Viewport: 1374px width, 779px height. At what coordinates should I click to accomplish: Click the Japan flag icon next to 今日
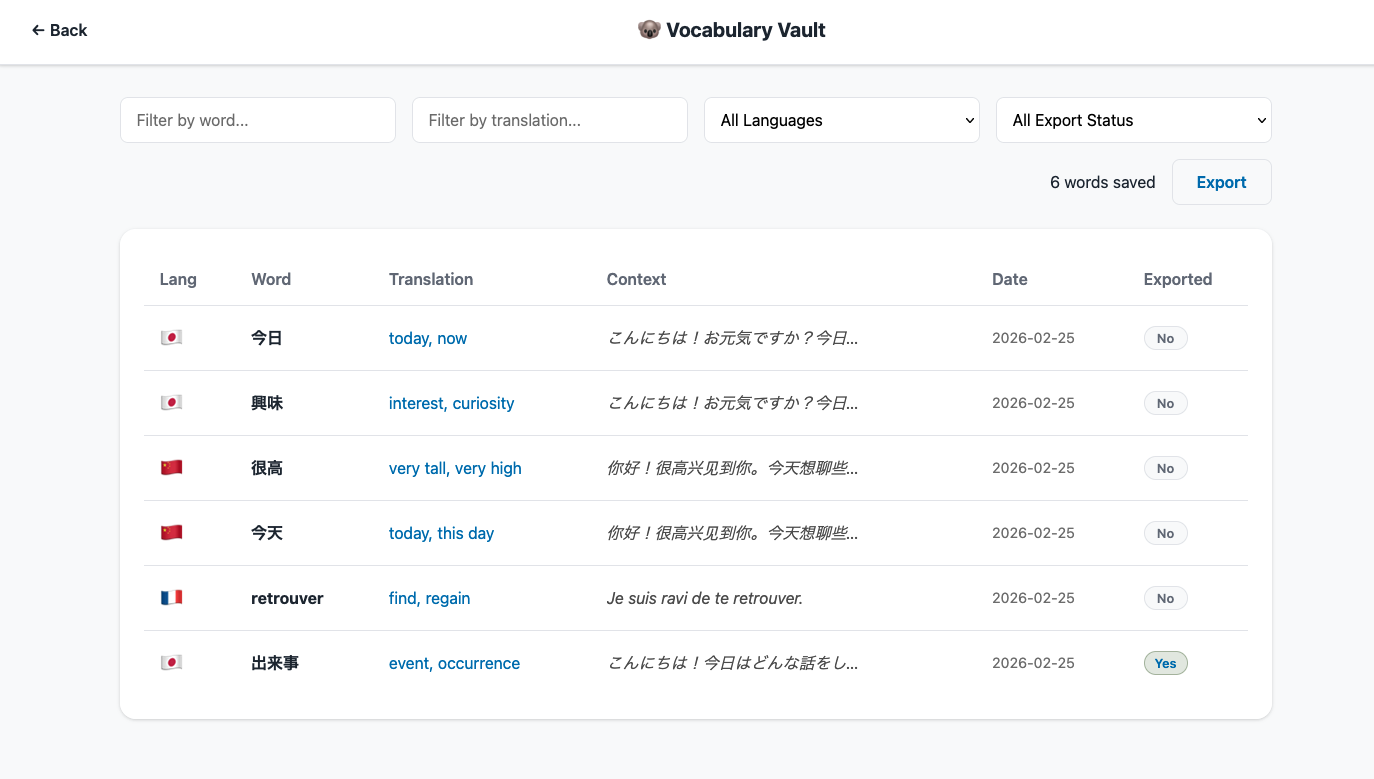[x=171, y=337]
